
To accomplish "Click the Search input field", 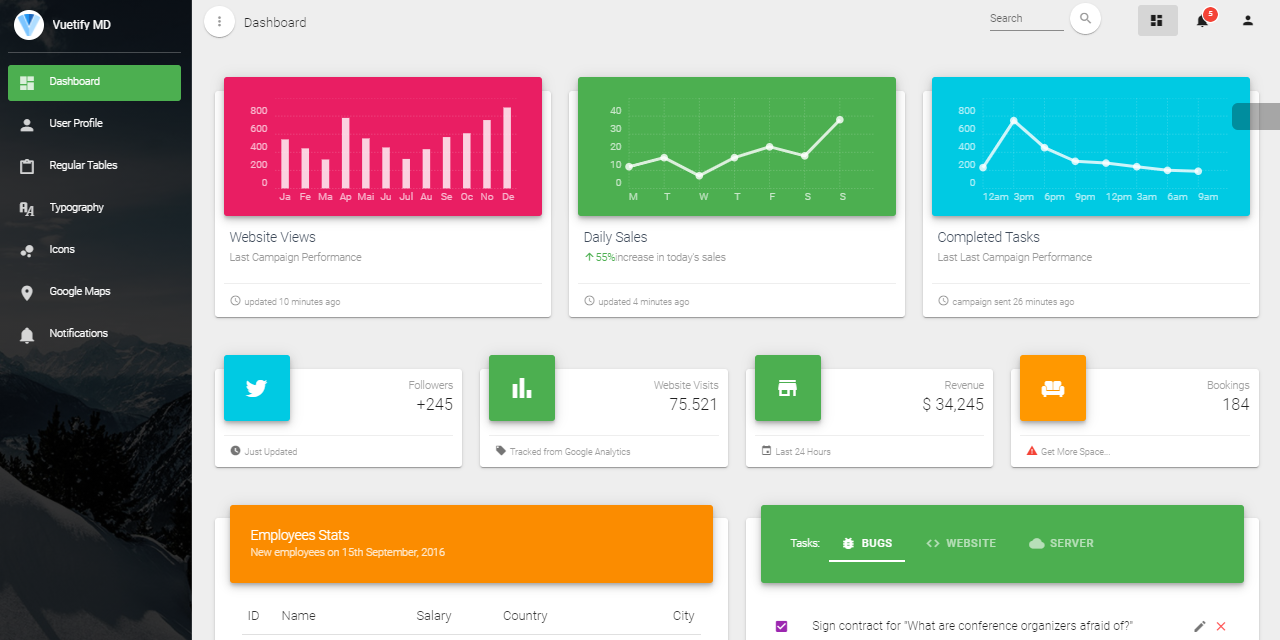I will 1026,18.
